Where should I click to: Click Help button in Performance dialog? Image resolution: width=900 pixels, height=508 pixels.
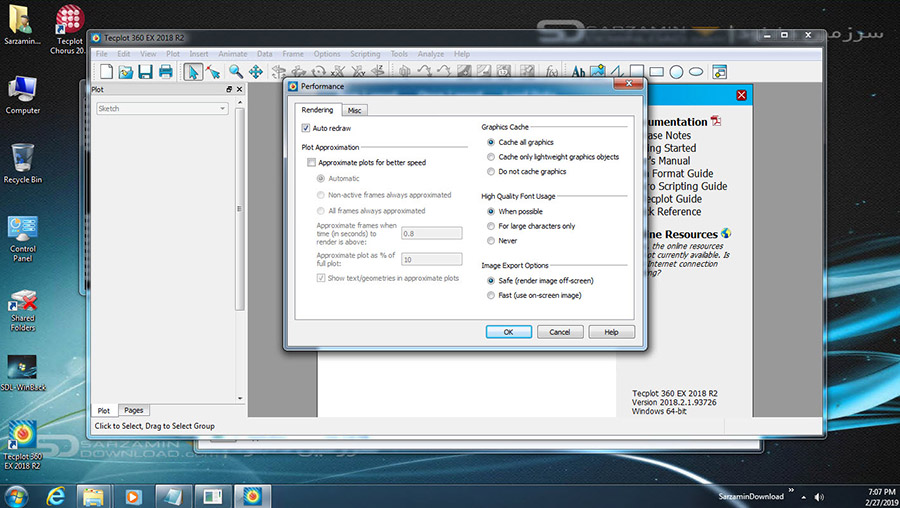point(611,332)
